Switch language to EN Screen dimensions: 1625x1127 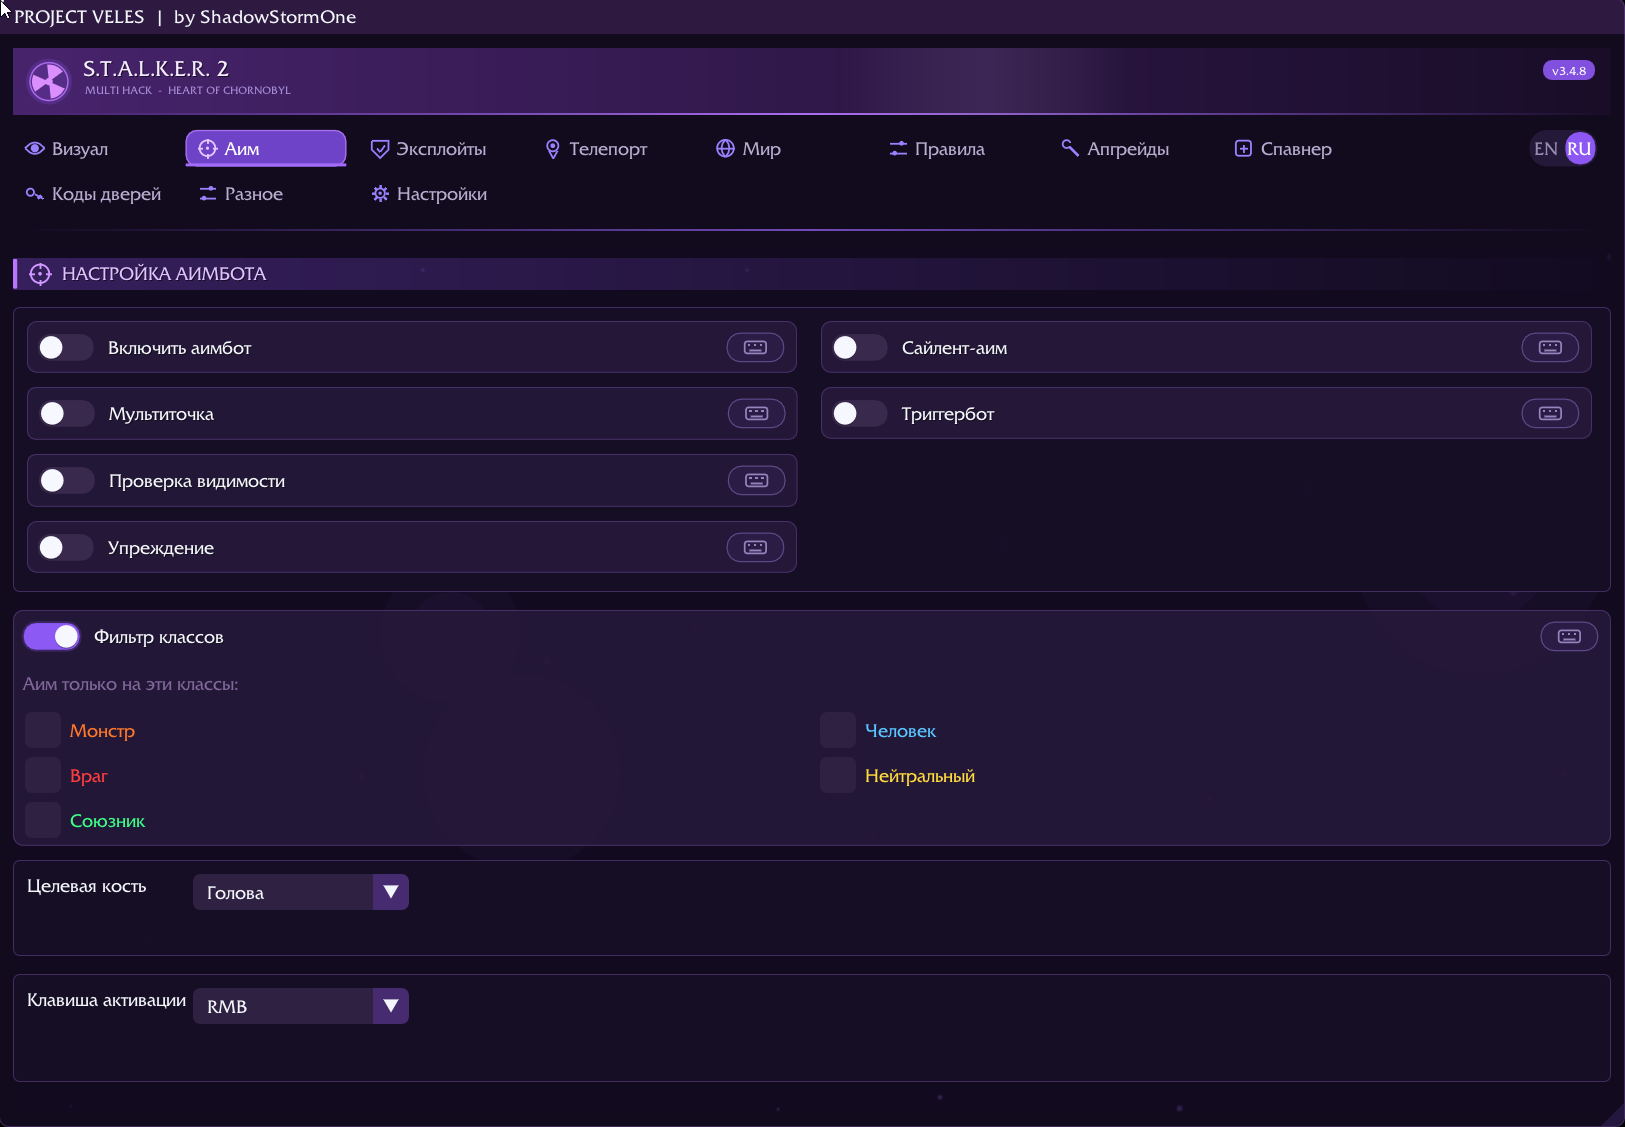[1545, 149]
